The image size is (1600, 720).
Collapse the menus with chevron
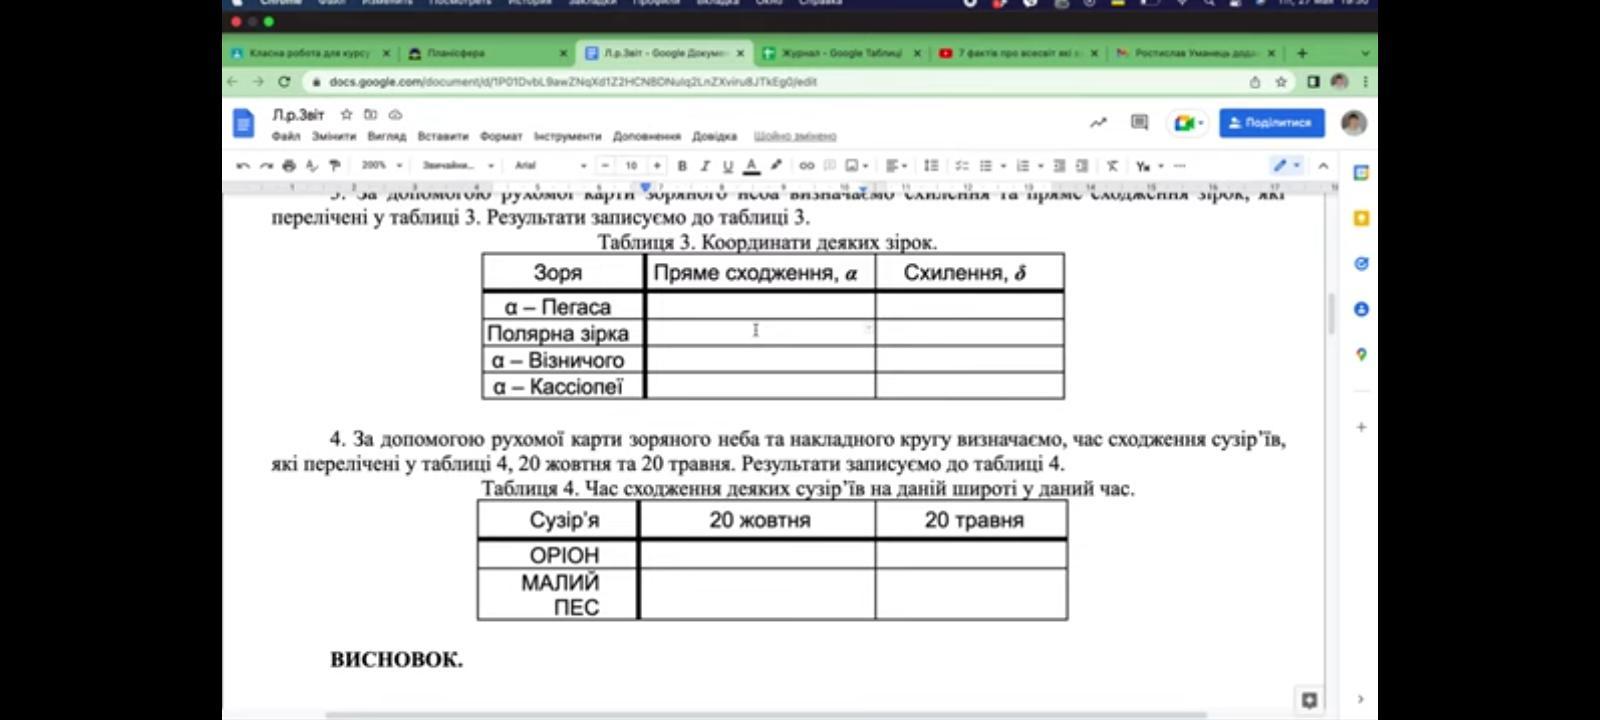[x=1324, y=166]
